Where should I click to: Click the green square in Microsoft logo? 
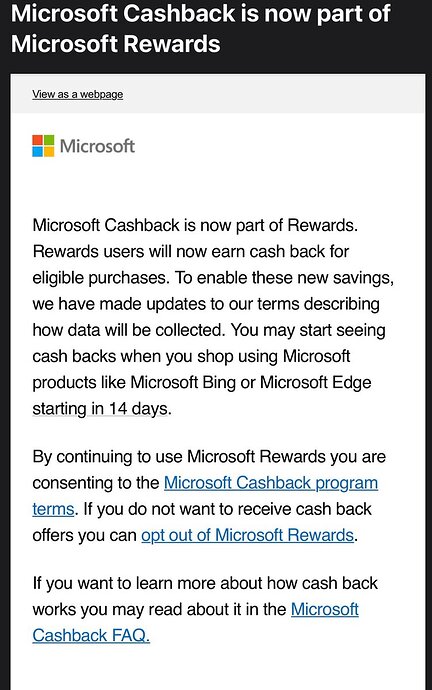49,140
